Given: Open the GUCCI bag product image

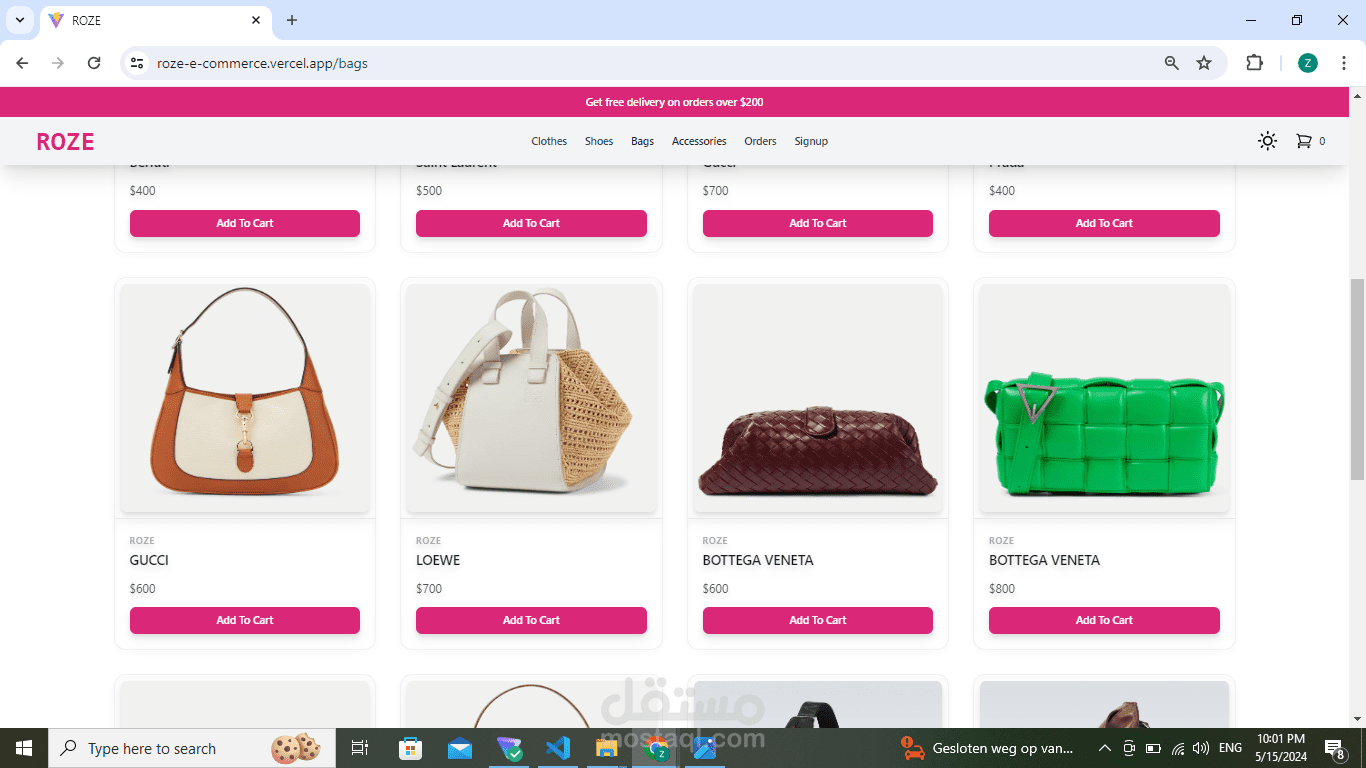Looking at the screenshot, I should [245, 398].
